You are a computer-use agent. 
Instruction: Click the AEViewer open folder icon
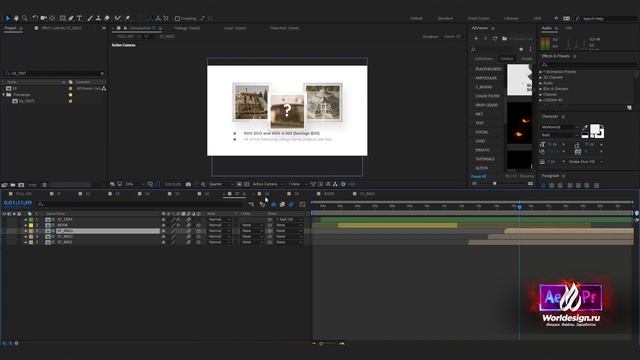pos(504,38)
